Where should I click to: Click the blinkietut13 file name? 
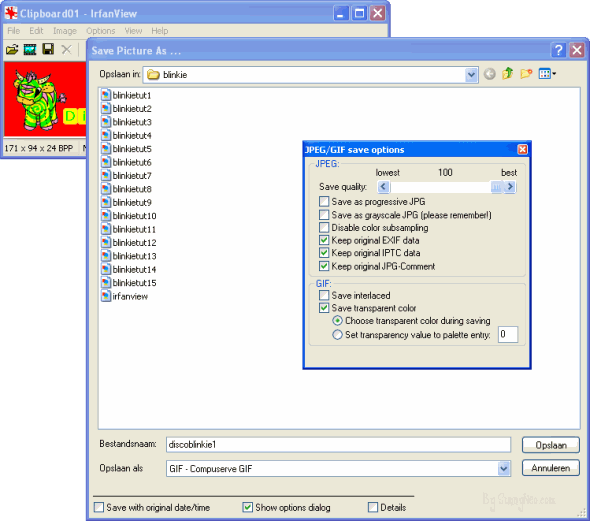(x=134, y=256)
